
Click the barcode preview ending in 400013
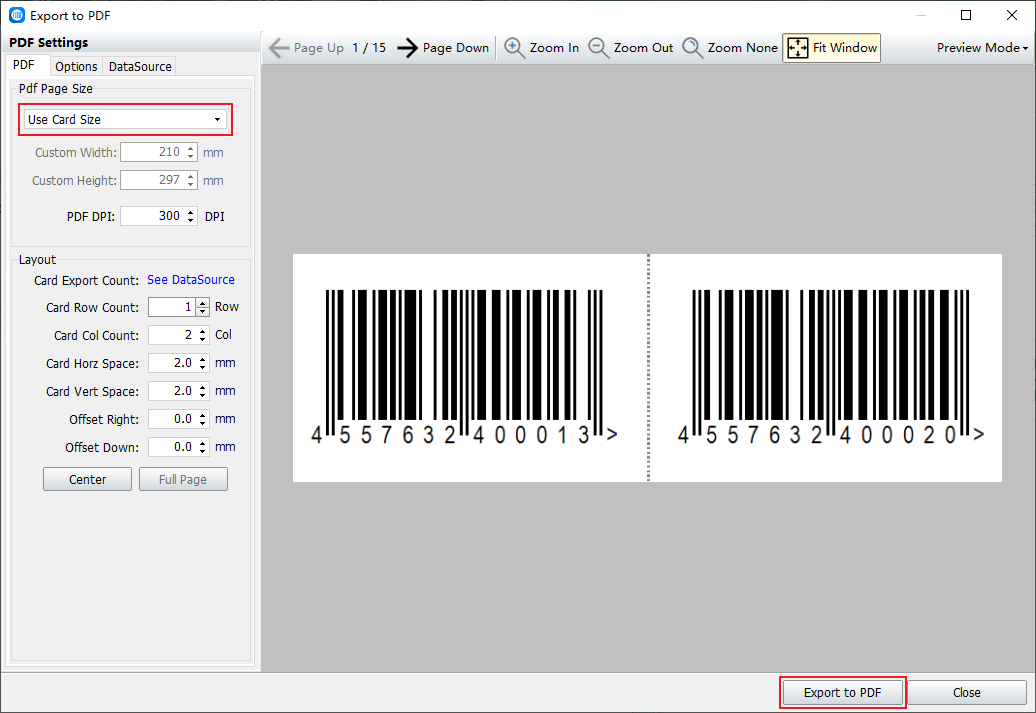coord(464,367)
